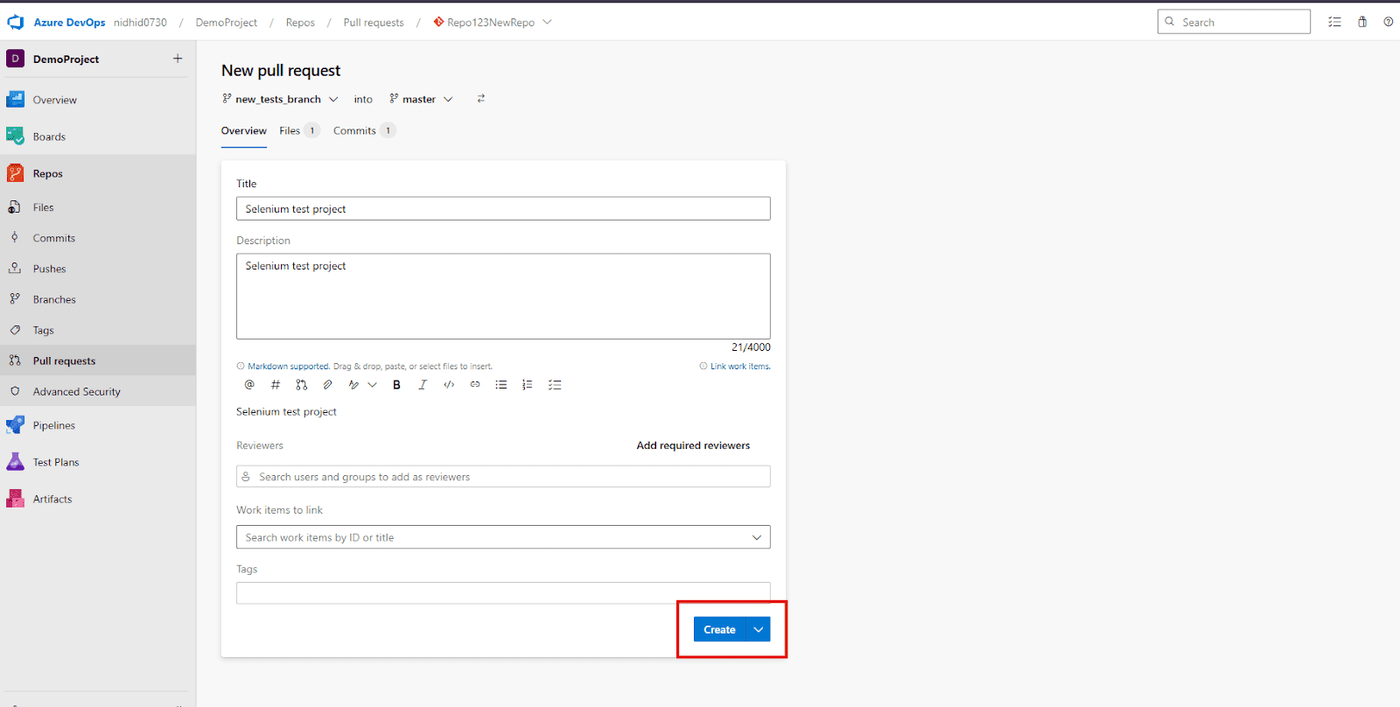Insert a # work item reference
1400x707 pixels.
276,385
